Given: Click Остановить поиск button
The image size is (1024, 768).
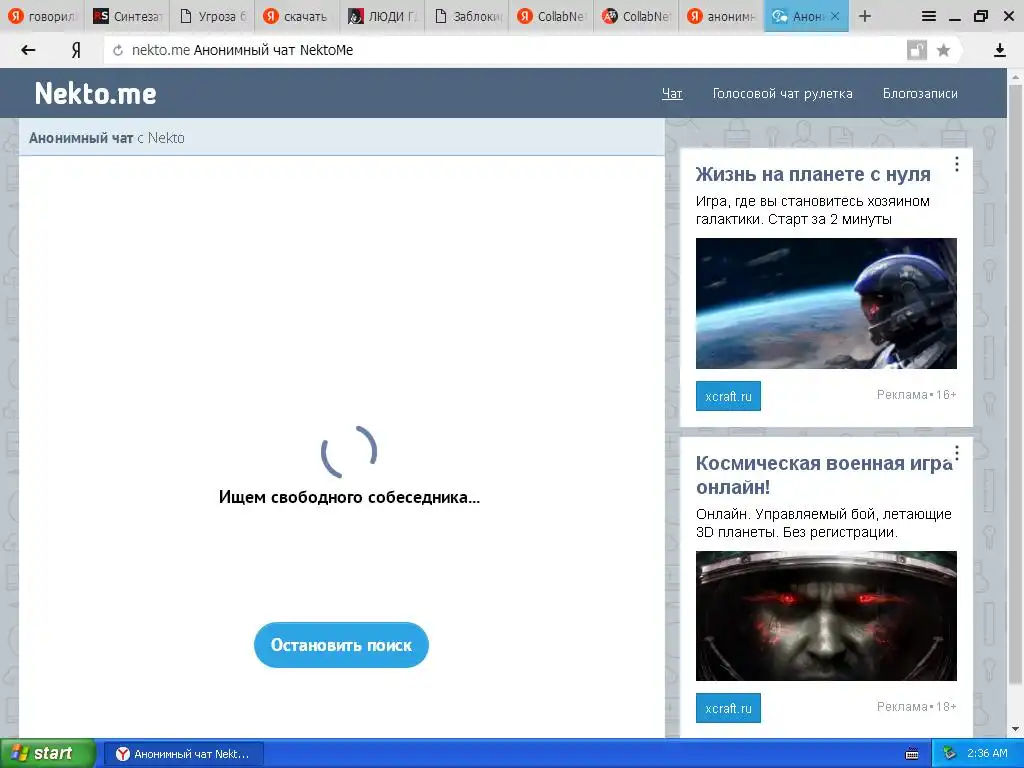Looking at the screenshot, I should [341, 645].
